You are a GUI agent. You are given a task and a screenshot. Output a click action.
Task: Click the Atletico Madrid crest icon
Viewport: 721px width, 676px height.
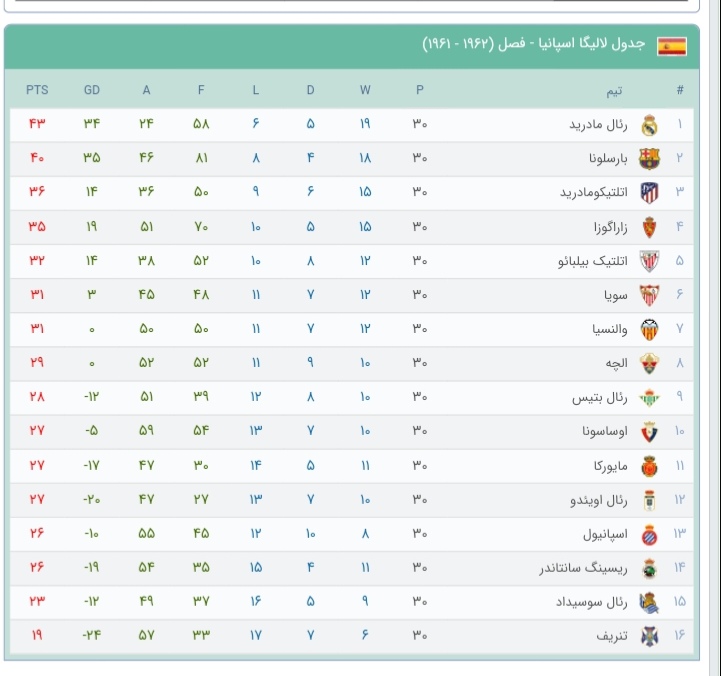649,193
